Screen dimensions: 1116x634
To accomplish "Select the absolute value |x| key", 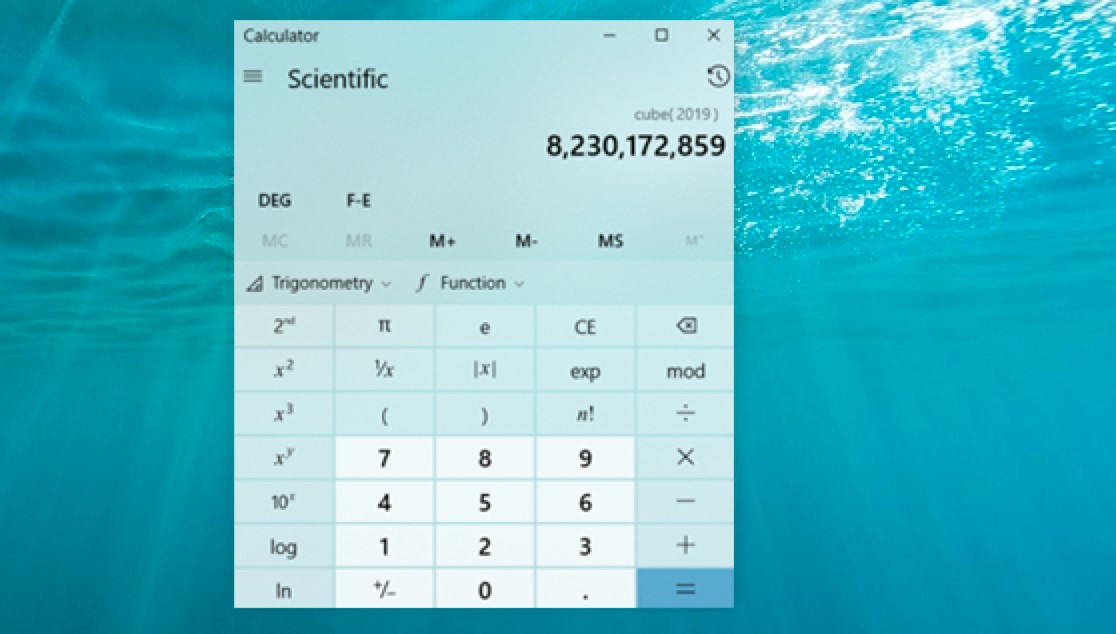I will click(484, 370).
